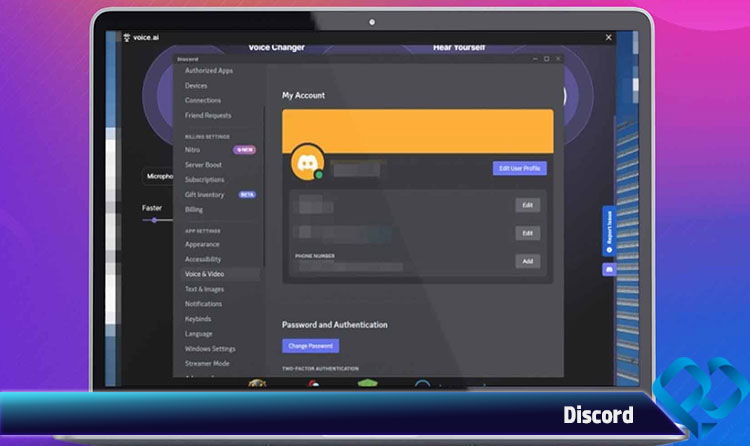Screen dimensions: 750x446
Task: Click Edit User Profile button
Action: click(519, 168)
